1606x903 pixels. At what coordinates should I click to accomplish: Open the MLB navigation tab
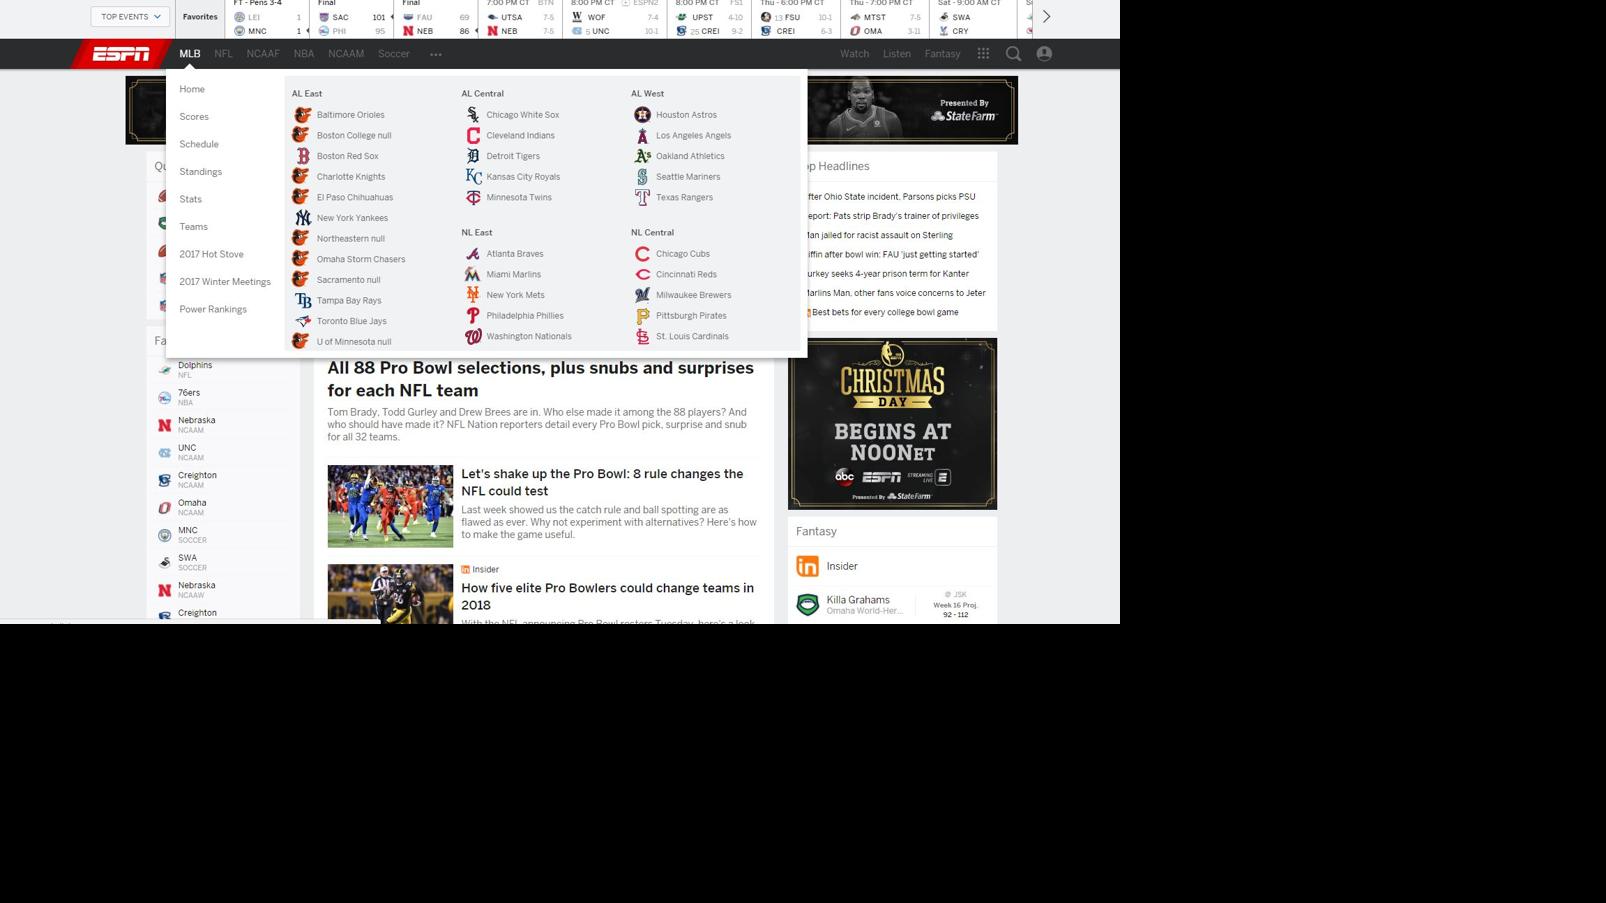[x=190, y=54]
